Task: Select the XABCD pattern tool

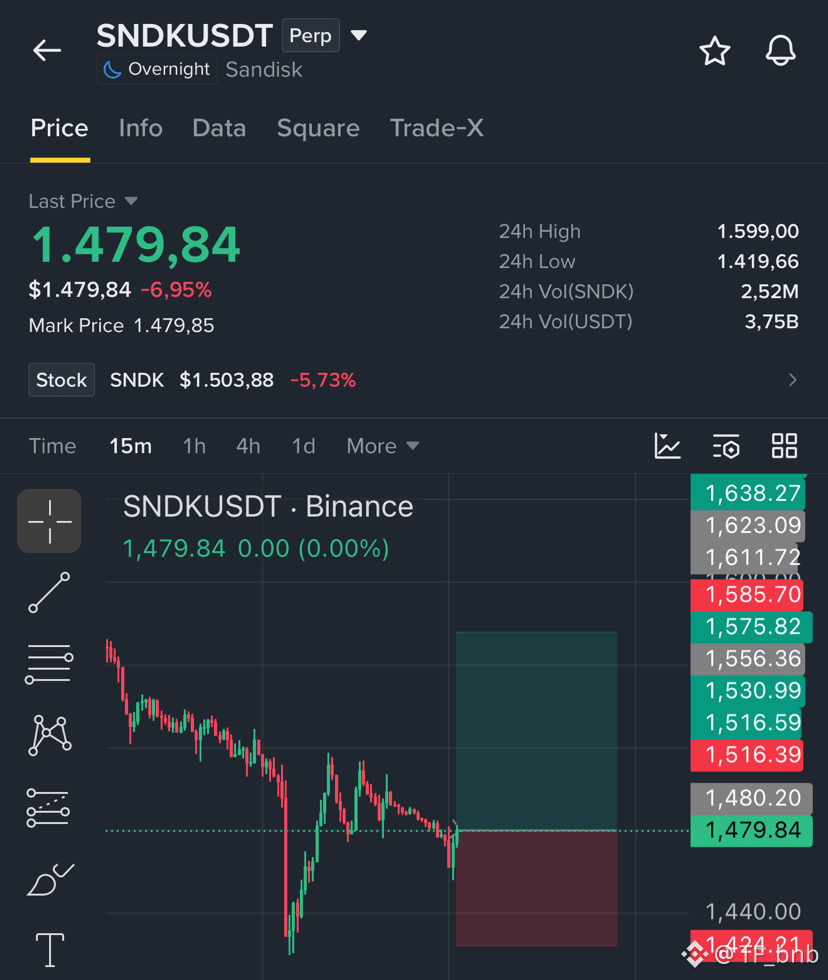Action: point(50,736)
